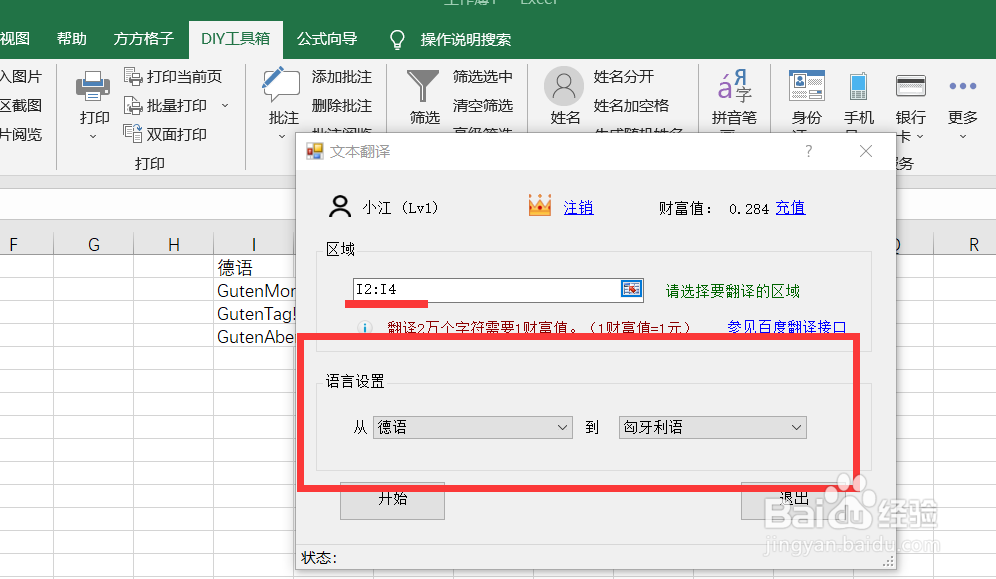This screenshot has height=579, width=996.
Task: Switch to the DIY工具箱 ribbon tab
Action: [x=235, y=39]
